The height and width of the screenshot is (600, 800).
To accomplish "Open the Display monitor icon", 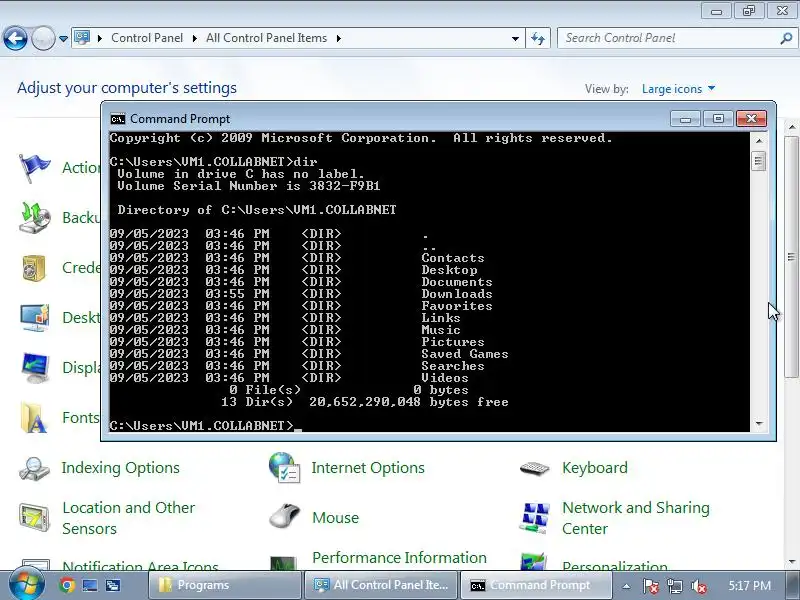I will (34, 368).
